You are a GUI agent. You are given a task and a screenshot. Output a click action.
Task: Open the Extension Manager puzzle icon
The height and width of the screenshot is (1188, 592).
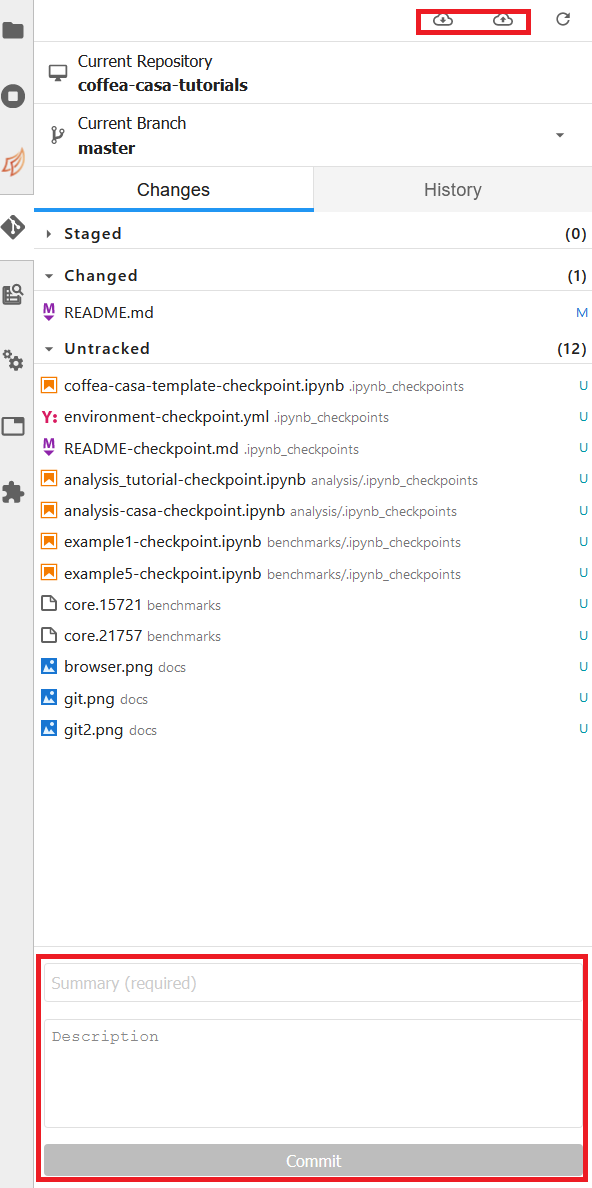click(14, 492)
